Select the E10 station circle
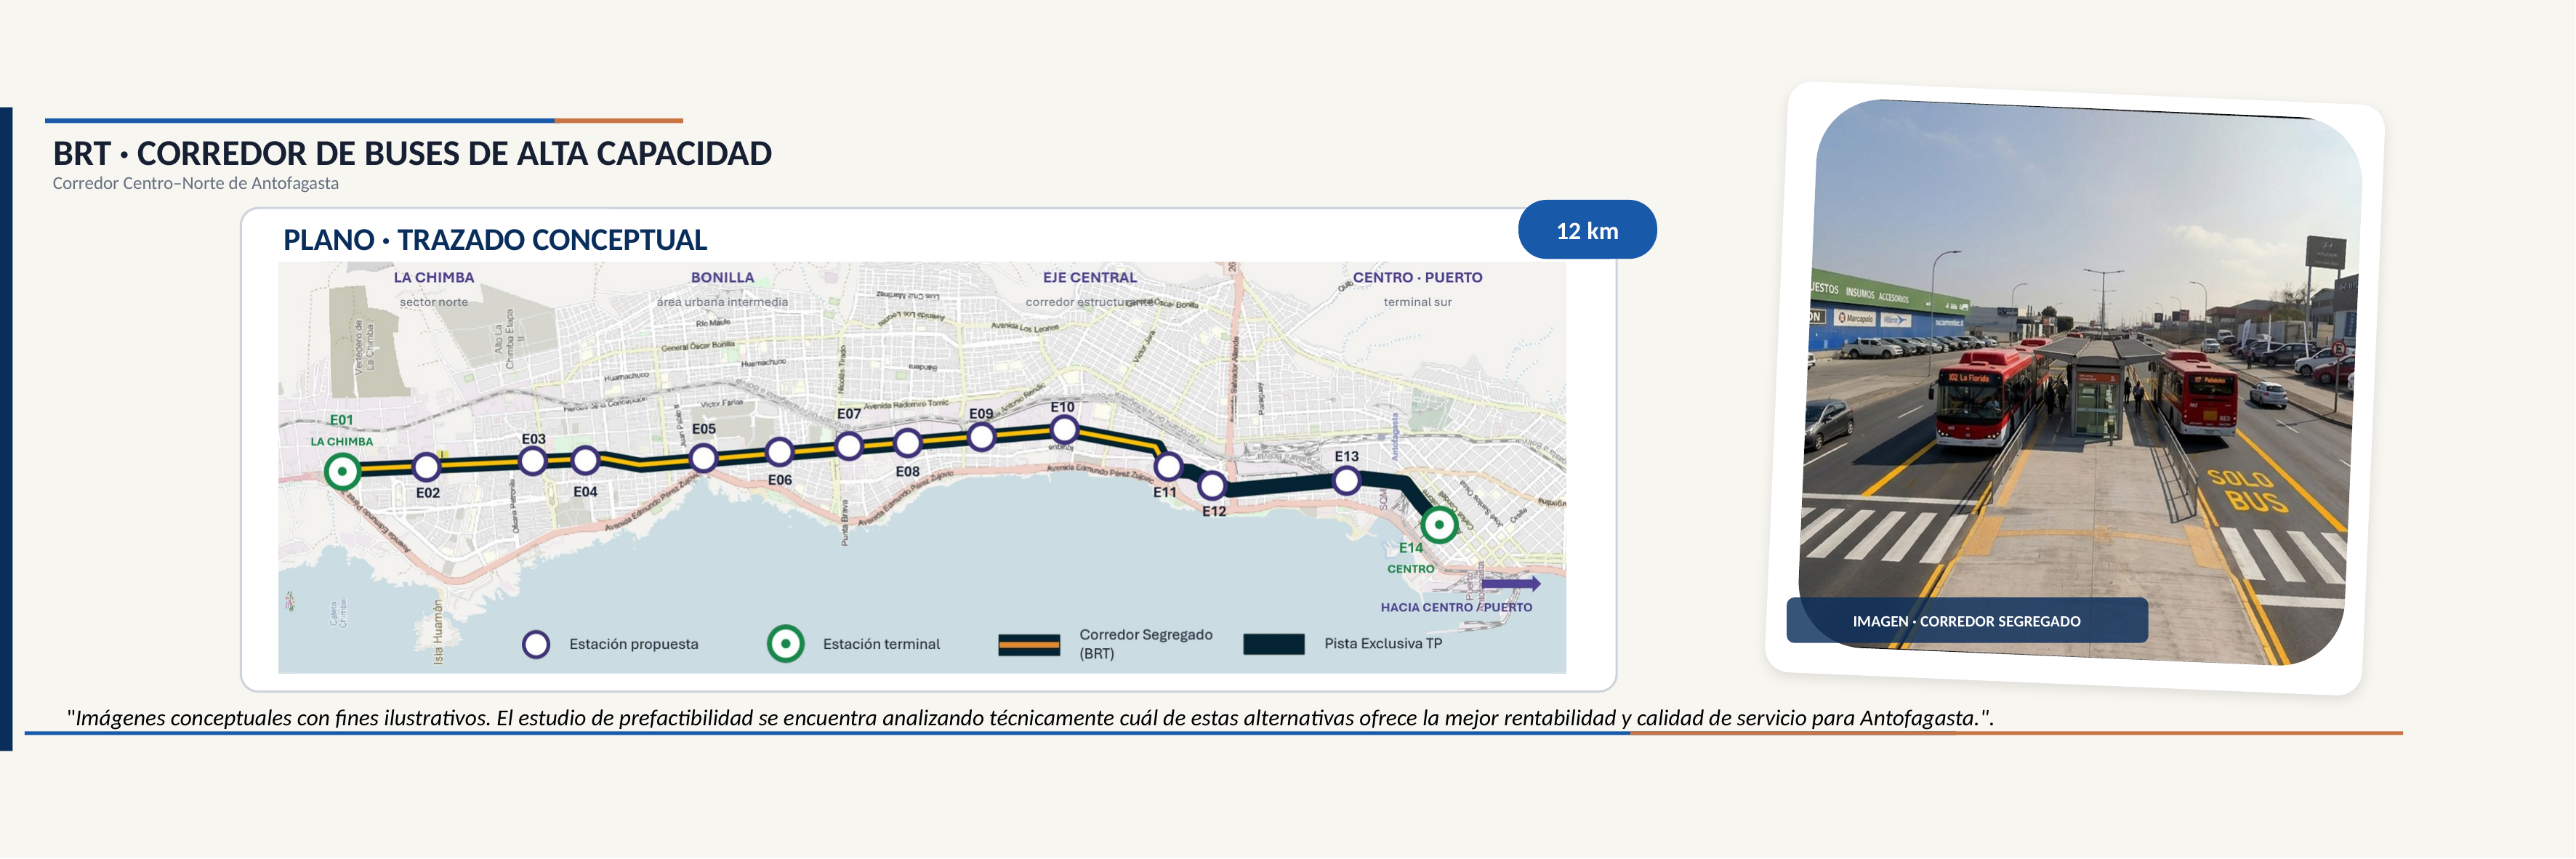Image resolution: width=2576 pixels, height=859 pixels. coord(1065,430)
